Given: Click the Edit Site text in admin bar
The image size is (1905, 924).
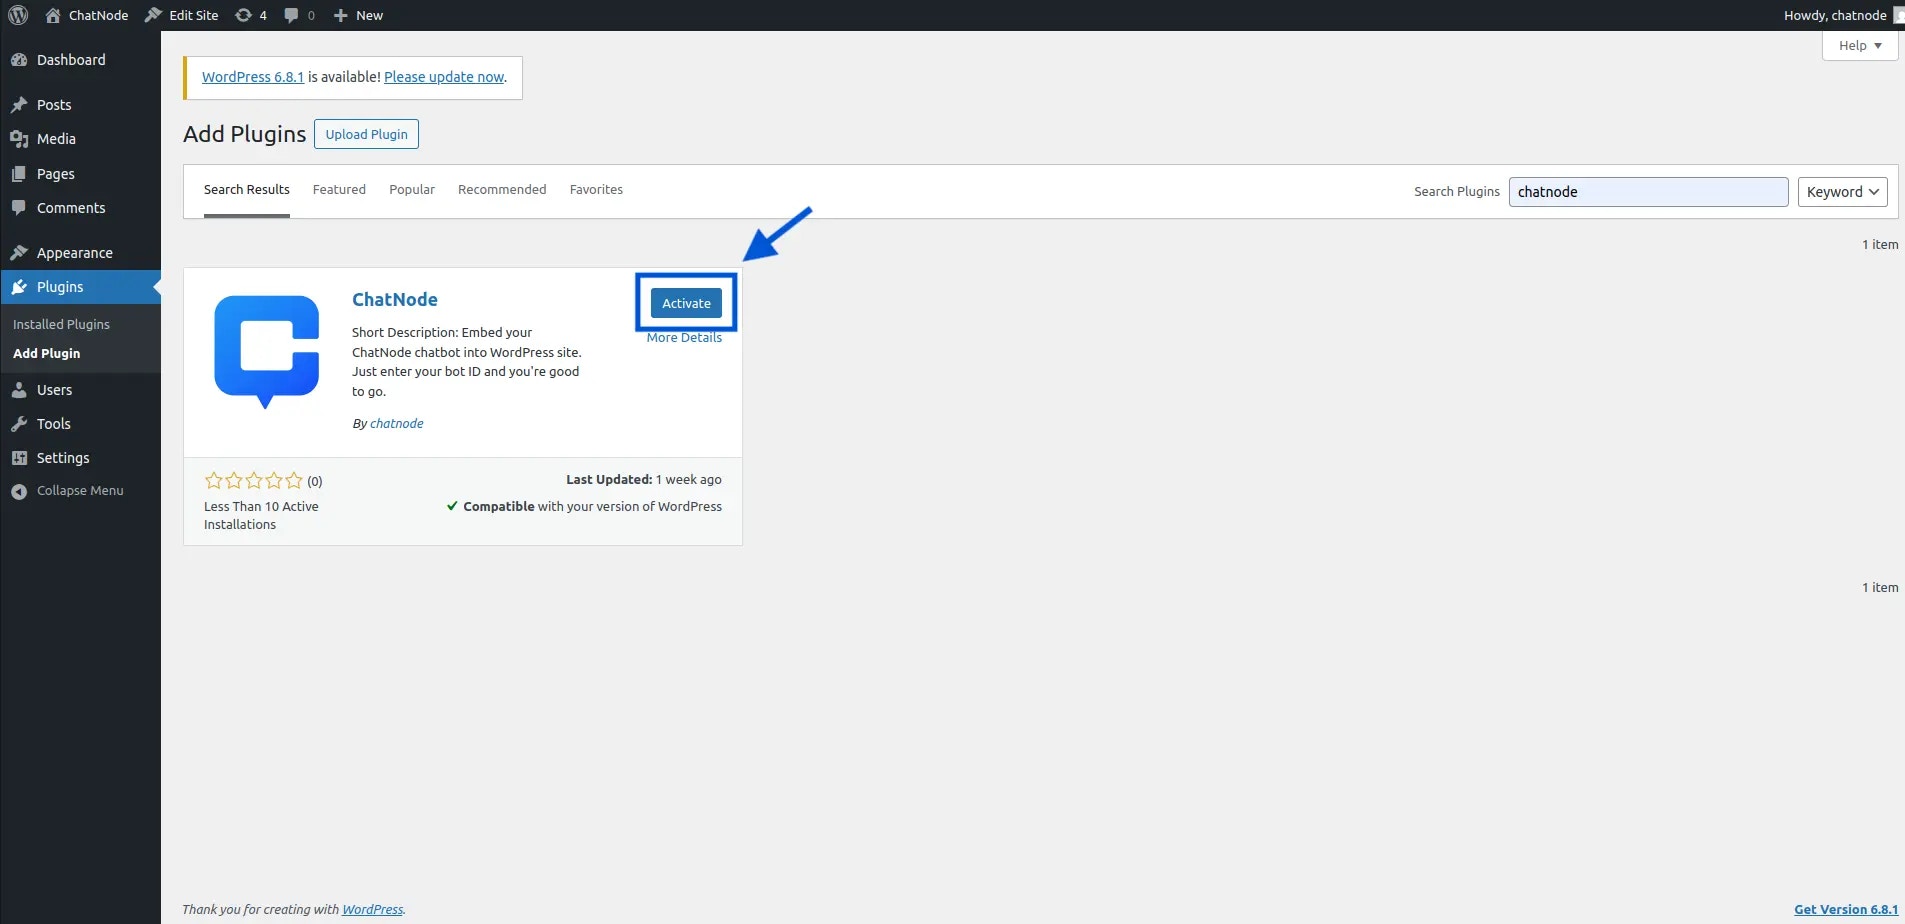Looking at the screenshot, I should tap(194, 15).
